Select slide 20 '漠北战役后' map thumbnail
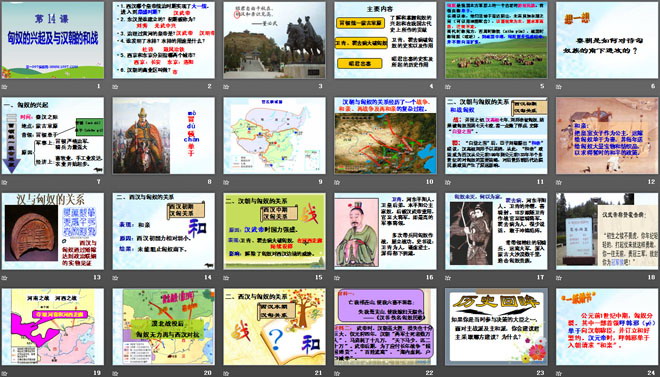Screen dimensions: 660x377 click(164, 327)
